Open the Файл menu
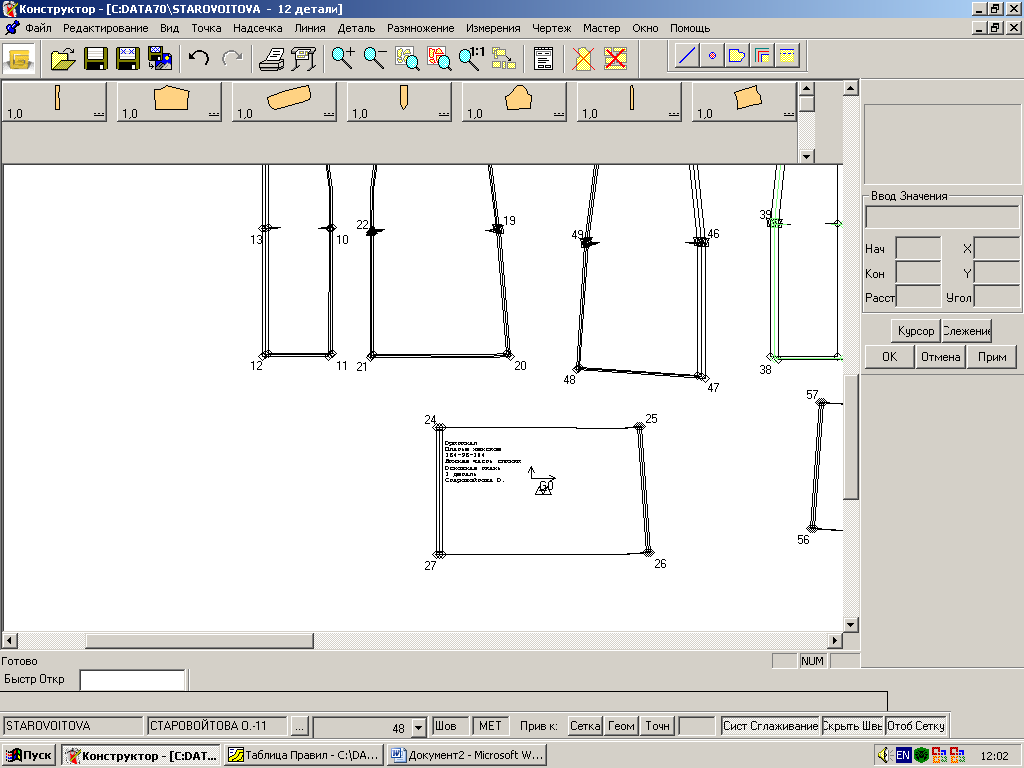The height and width of the screenshot is (768, 1024). 39,28
